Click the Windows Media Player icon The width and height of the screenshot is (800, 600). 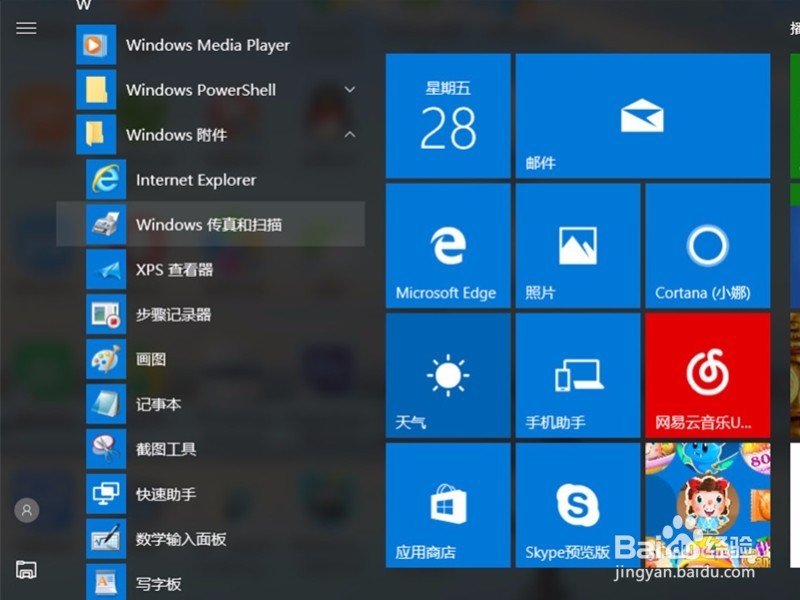click(x=96, y=45)
